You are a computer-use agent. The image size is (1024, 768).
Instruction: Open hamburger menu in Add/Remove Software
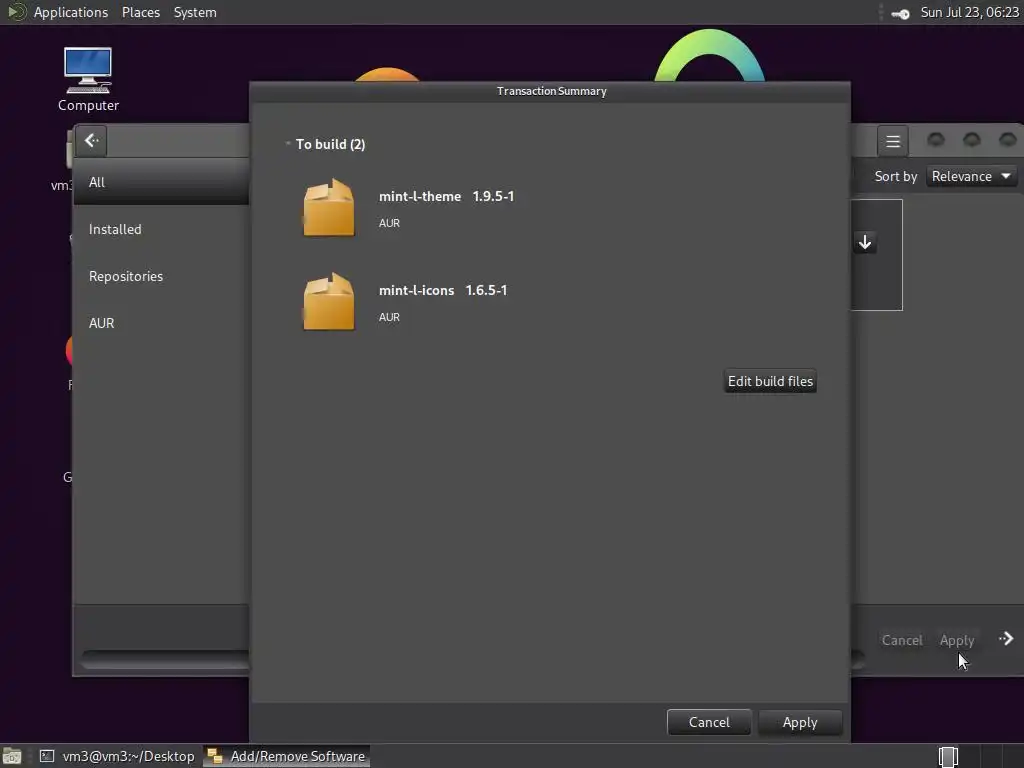point(893,141)
